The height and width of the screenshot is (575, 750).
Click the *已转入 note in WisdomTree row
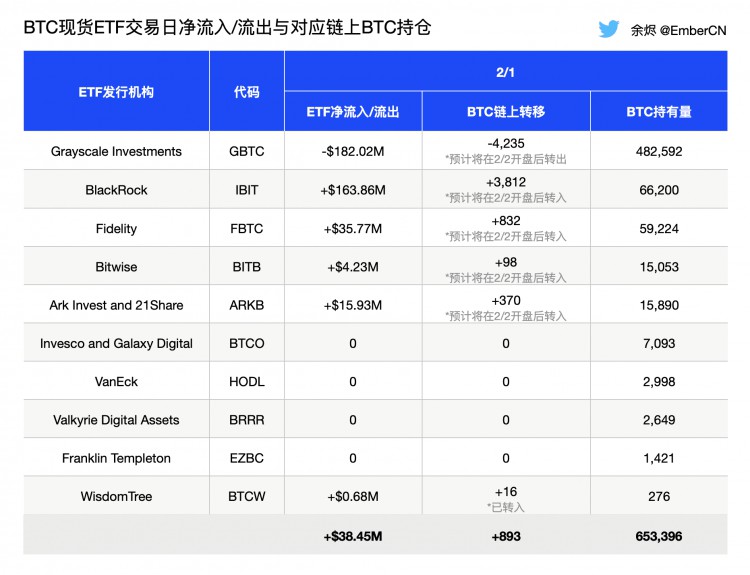click(x=506, y=507)
